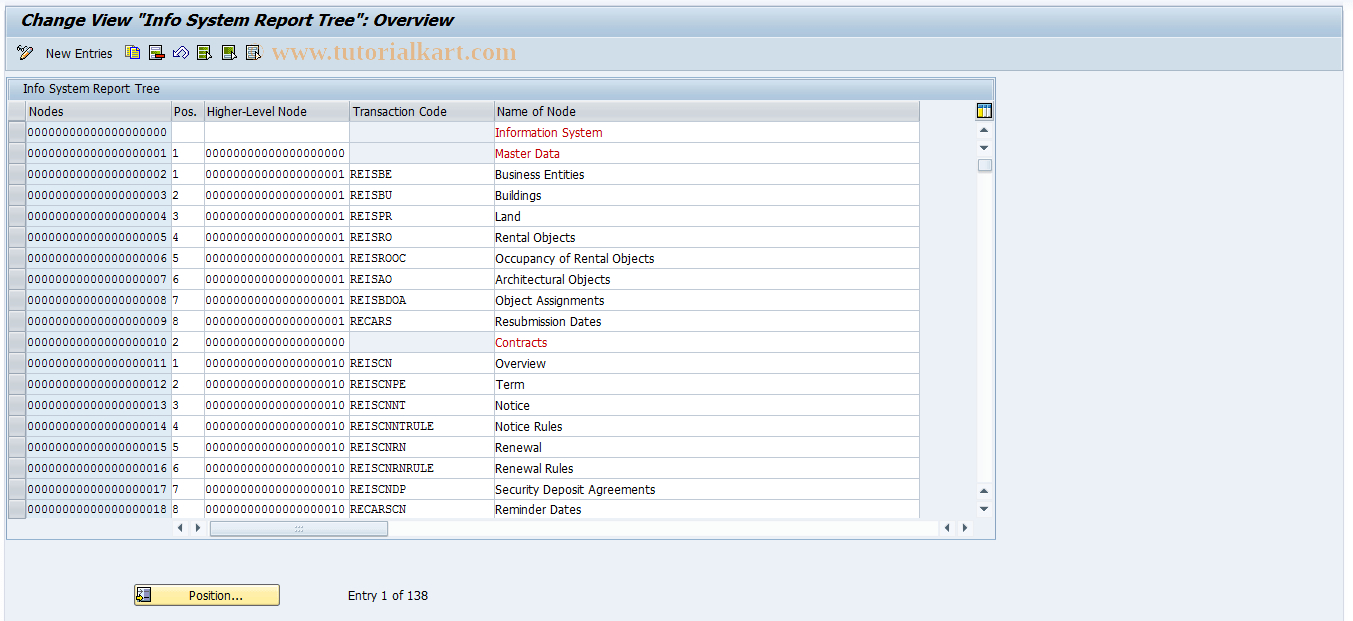Select the row checkbox for node REISBE
This screenshot has width=1353, height=621.
(x=15, y=174)
